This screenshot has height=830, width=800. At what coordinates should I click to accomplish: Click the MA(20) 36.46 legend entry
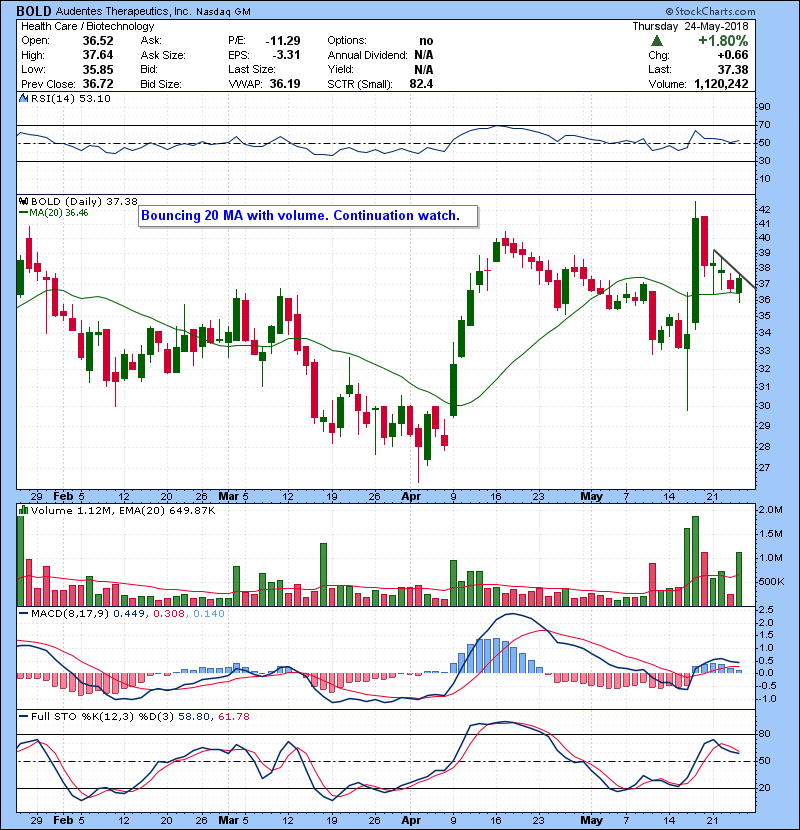tap(59, 213)
